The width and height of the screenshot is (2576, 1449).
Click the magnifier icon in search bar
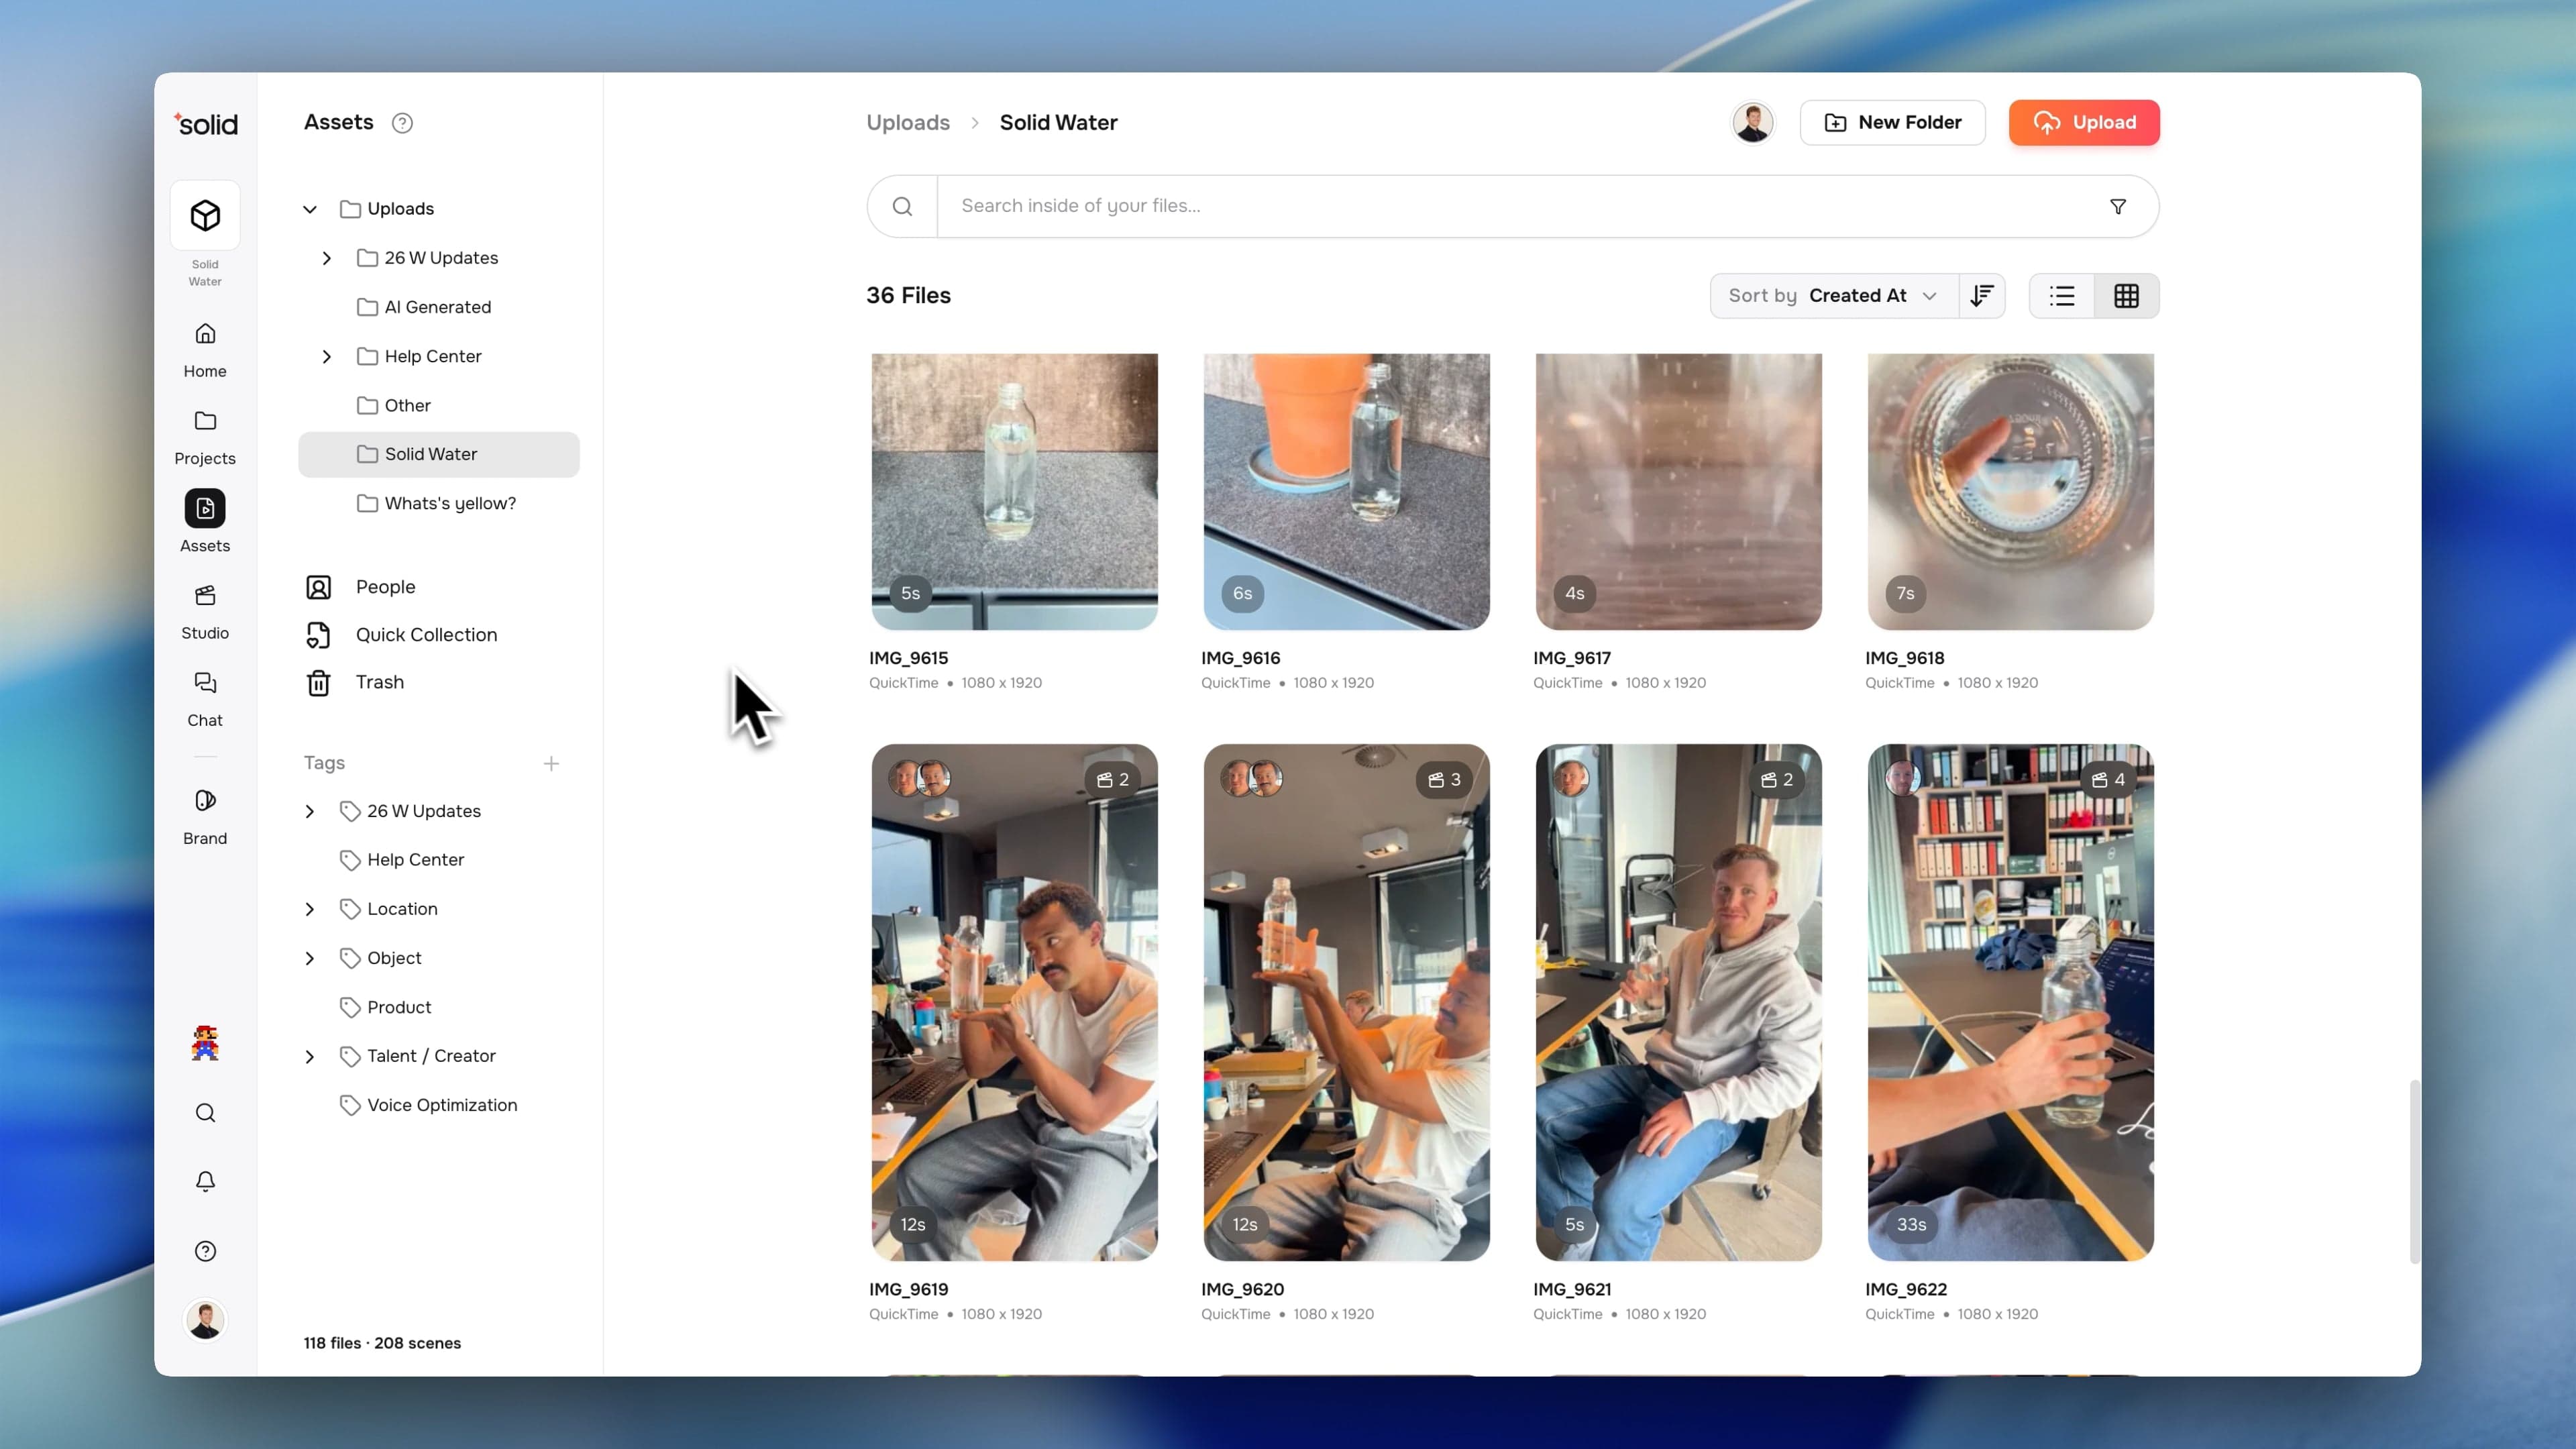(902, 206)
